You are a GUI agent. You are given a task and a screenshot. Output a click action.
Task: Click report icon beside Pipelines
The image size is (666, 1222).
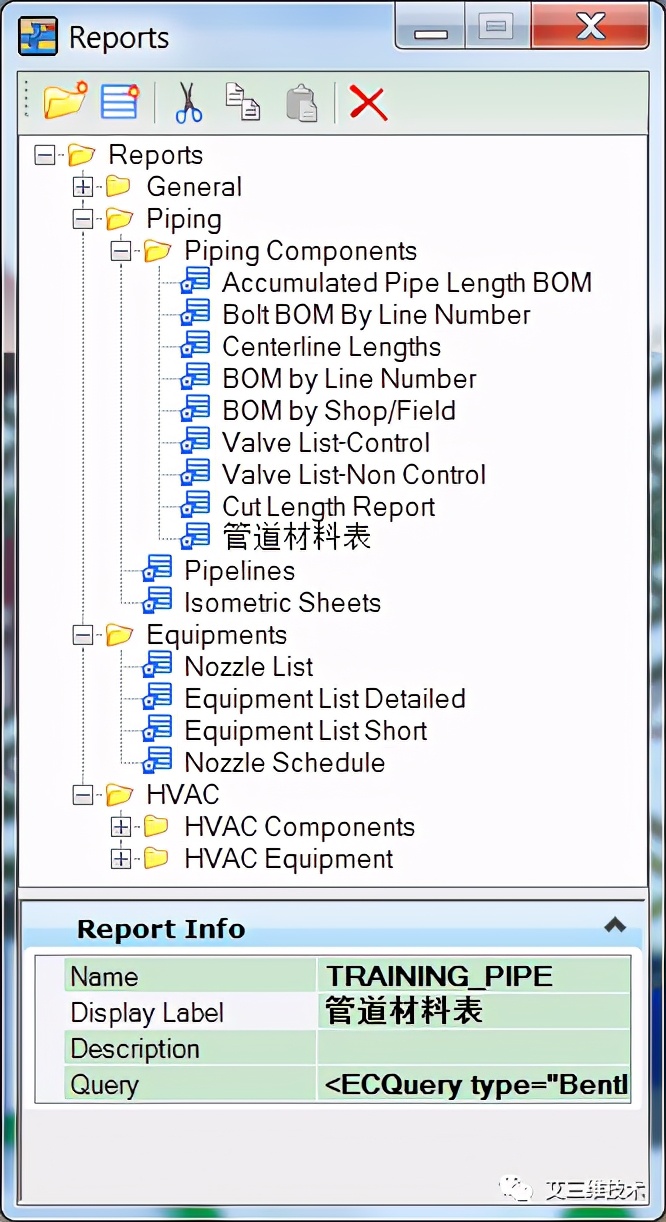158,570
